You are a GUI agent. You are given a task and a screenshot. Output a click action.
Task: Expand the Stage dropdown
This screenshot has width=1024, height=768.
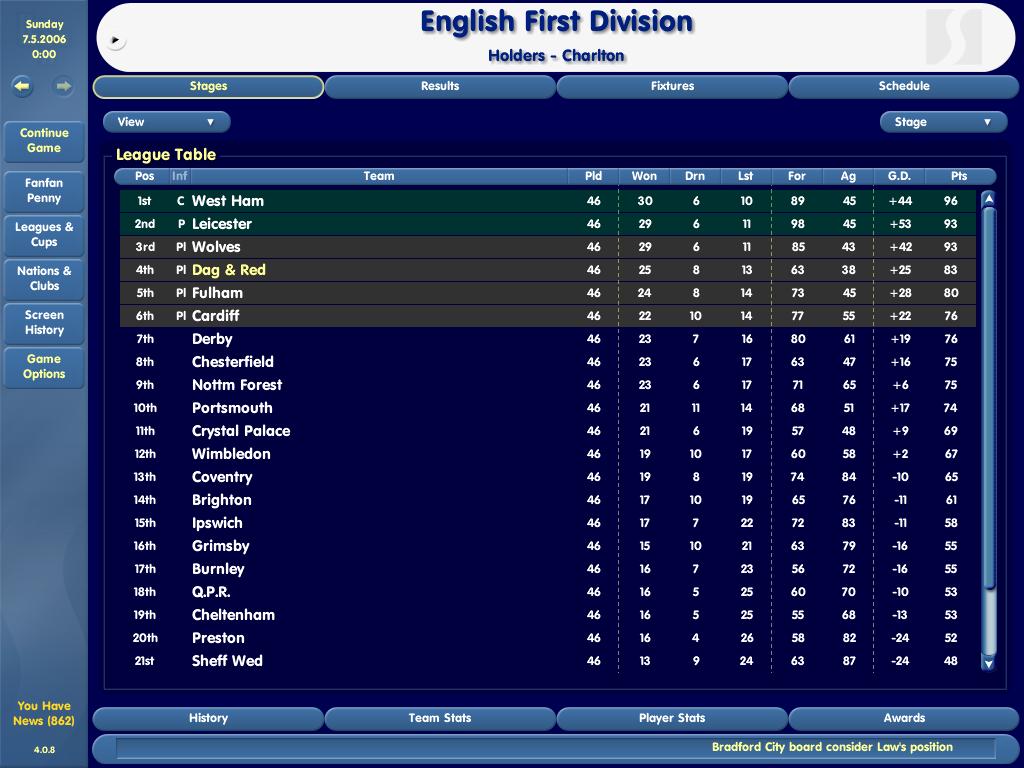point(943,122)
